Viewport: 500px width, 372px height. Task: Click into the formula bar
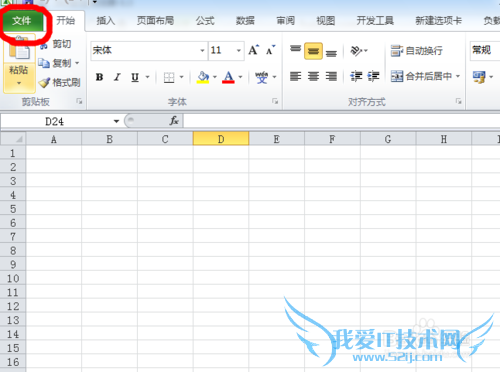point(342,121)
